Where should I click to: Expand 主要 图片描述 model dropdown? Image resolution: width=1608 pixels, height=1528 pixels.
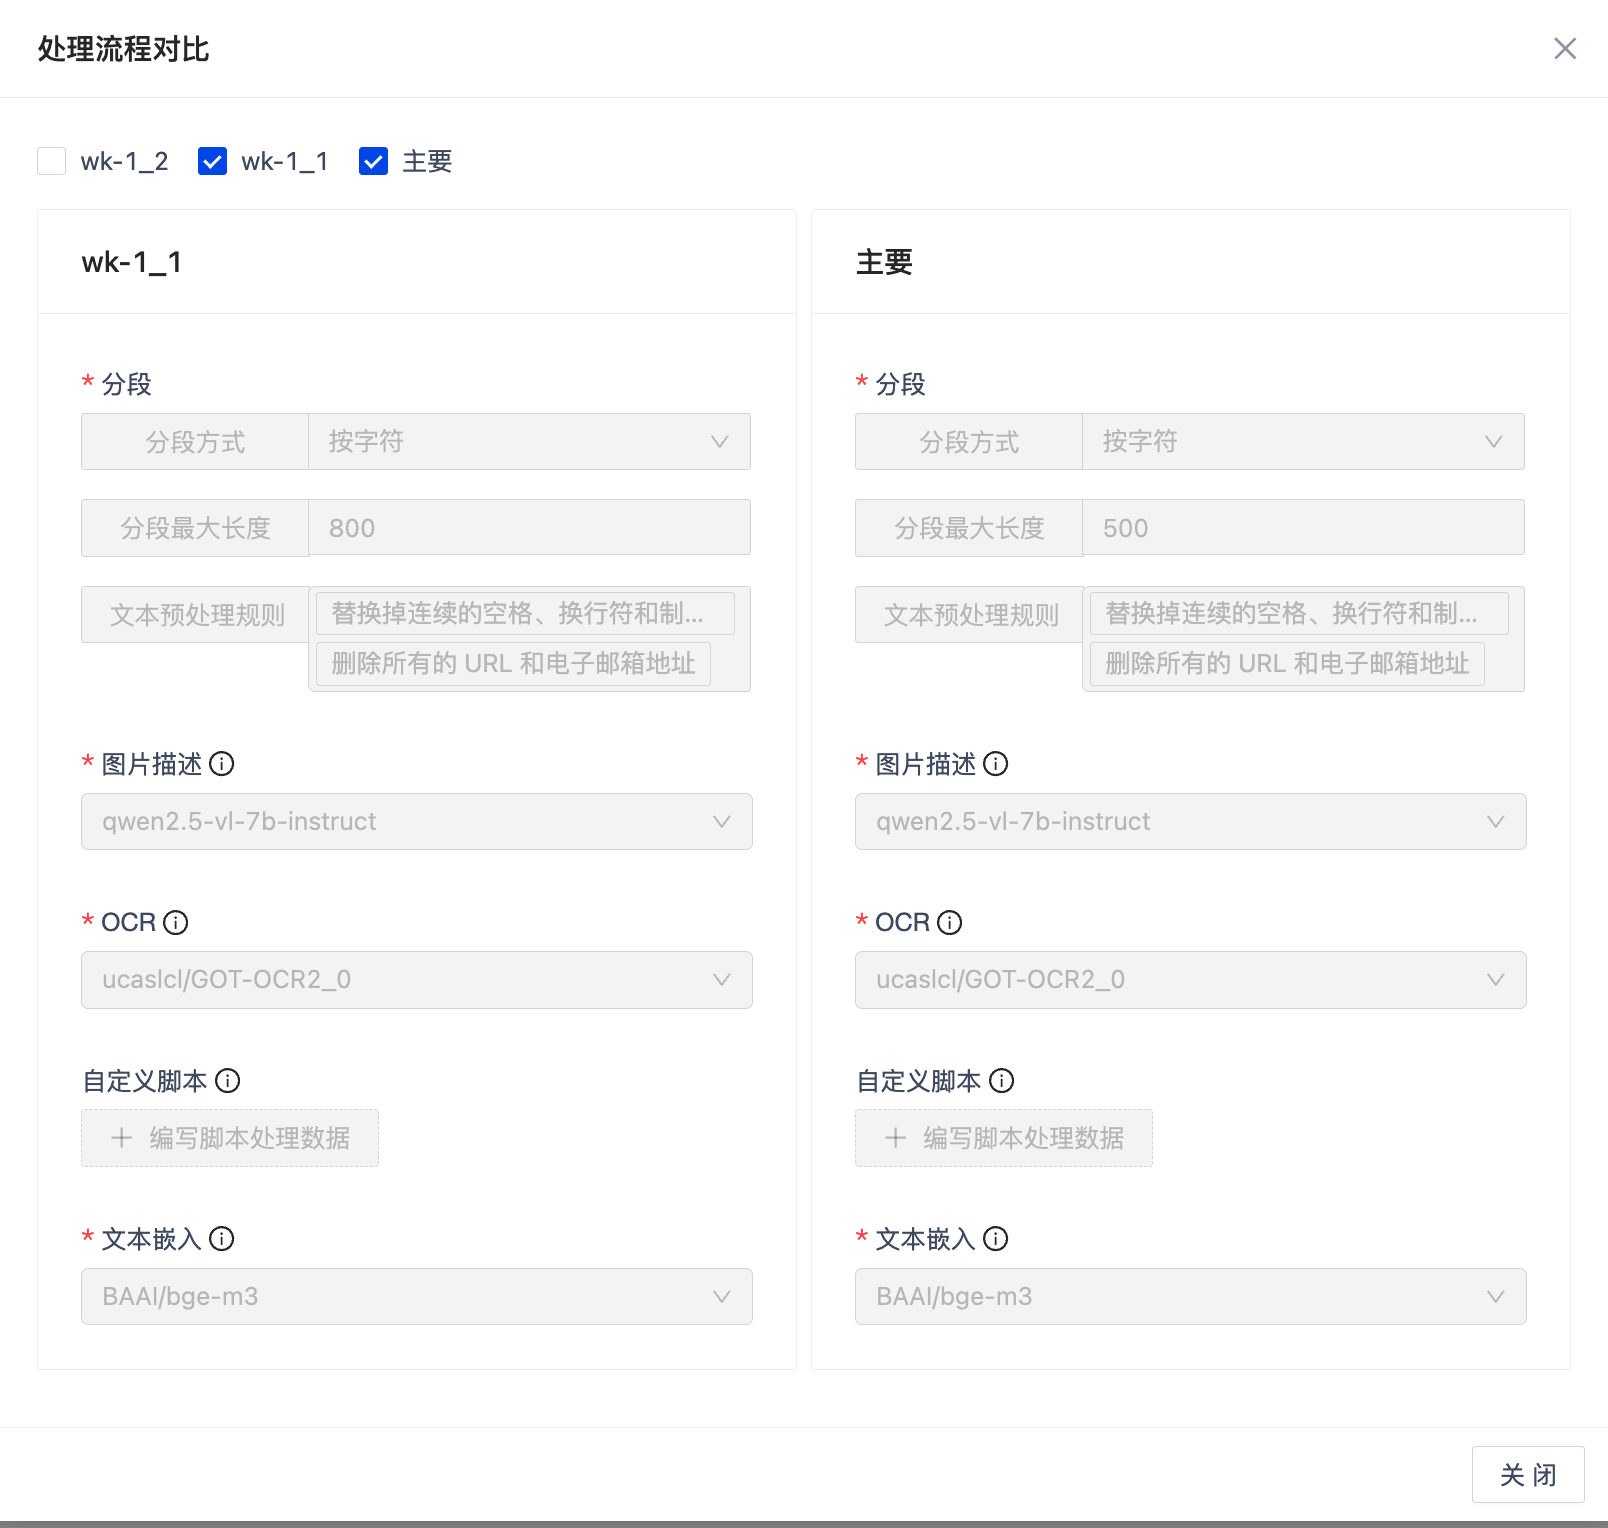click(x=1190, y=822)
